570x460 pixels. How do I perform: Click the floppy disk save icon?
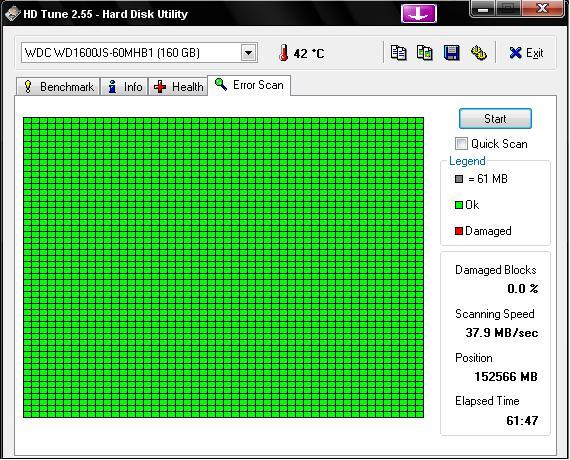click(451, 53)
